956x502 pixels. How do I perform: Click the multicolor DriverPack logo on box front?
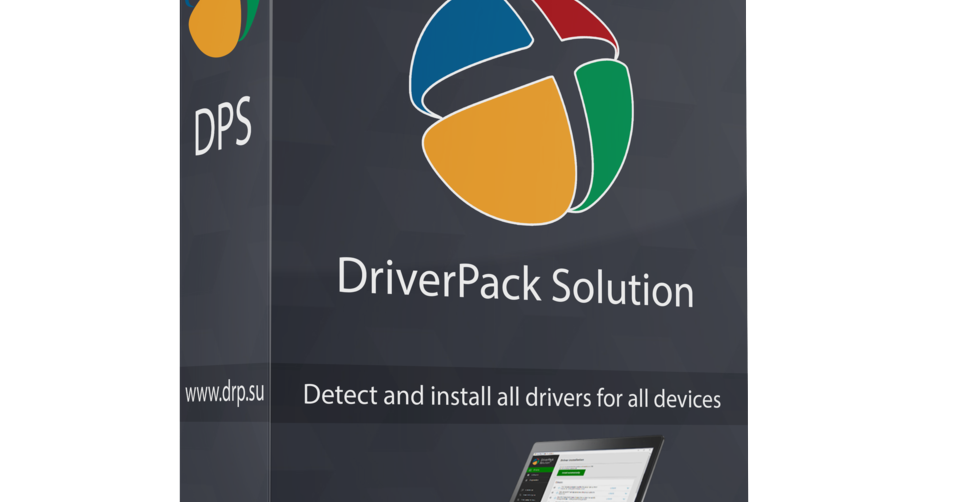tap(521, 112)
